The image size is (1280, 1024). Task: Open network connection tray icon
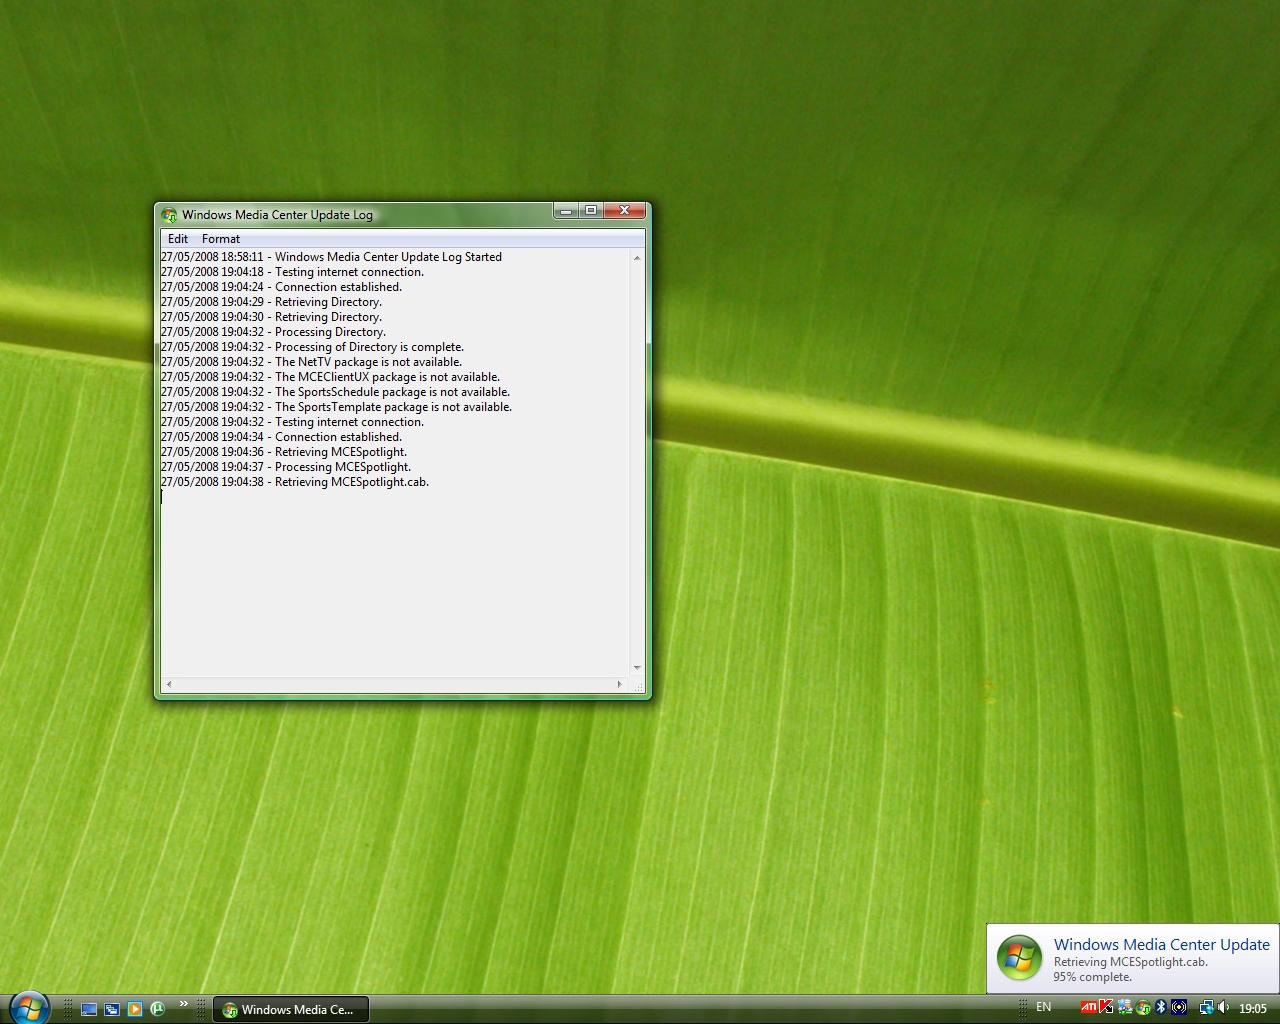(x=1206, y=1007)
